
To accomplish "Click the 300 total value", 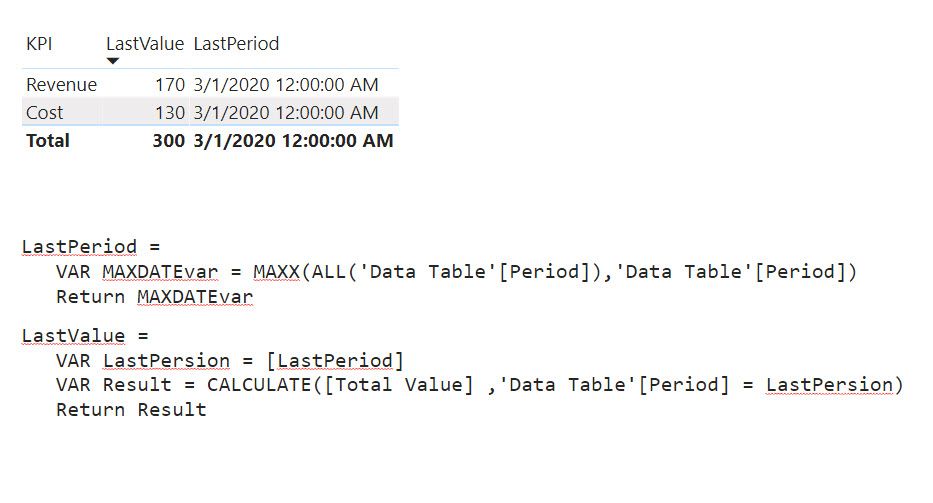I will coord(169,140).
